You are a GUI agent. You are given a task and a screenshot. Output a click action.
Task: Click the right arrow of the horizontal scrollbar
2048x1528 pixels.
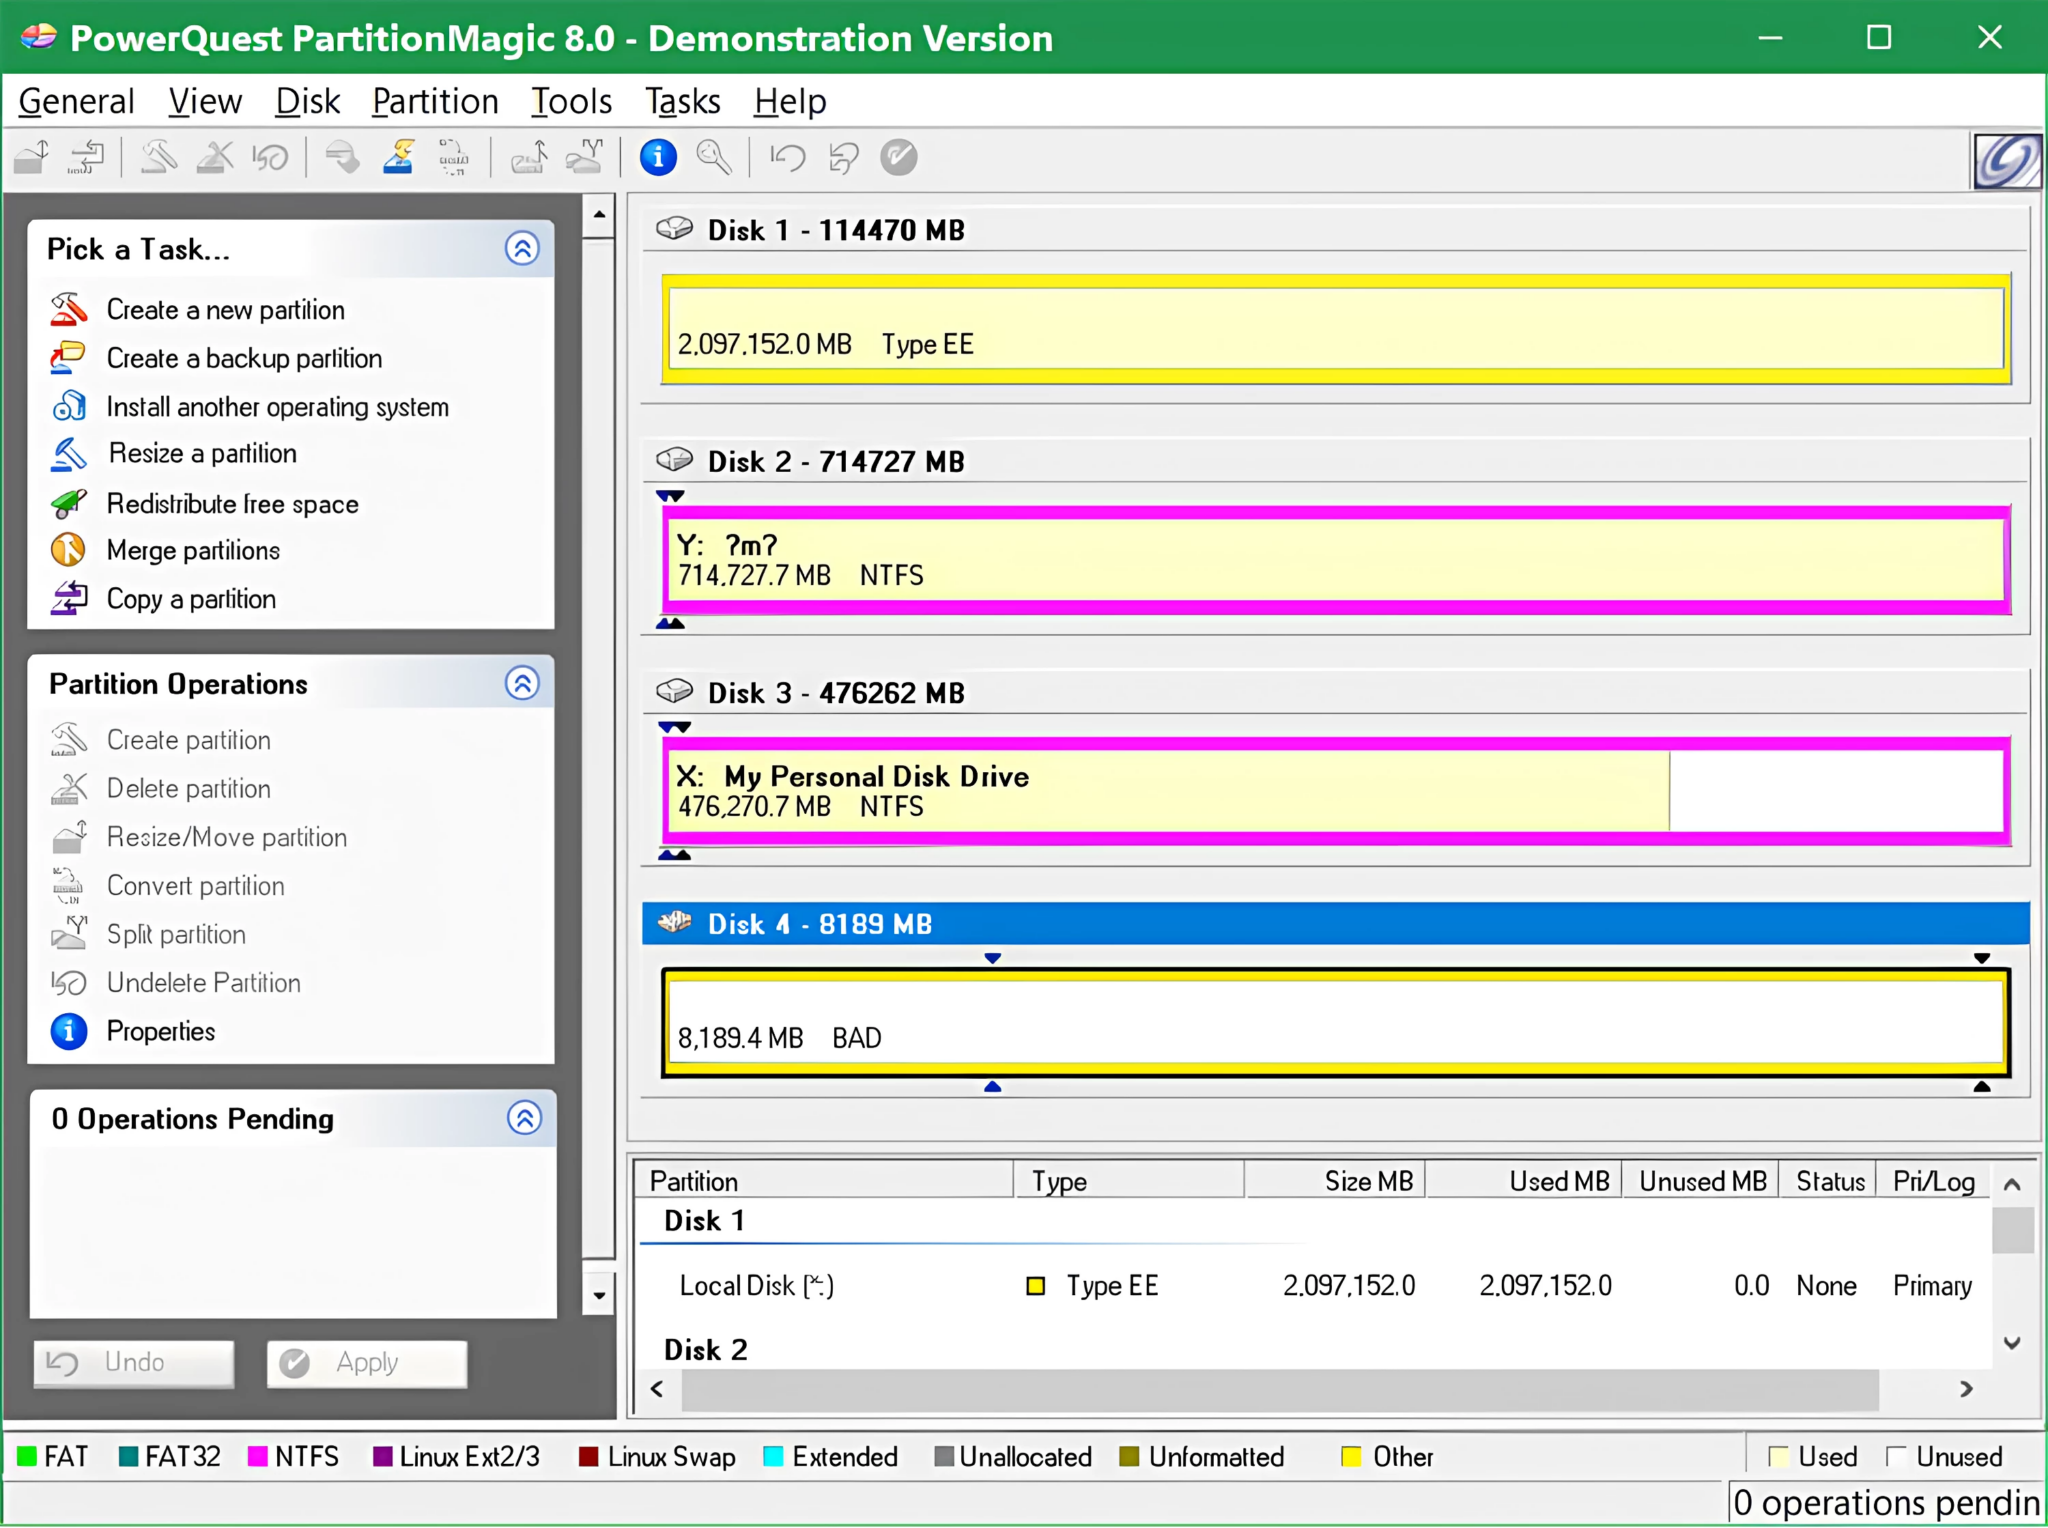[1966, 1389]
